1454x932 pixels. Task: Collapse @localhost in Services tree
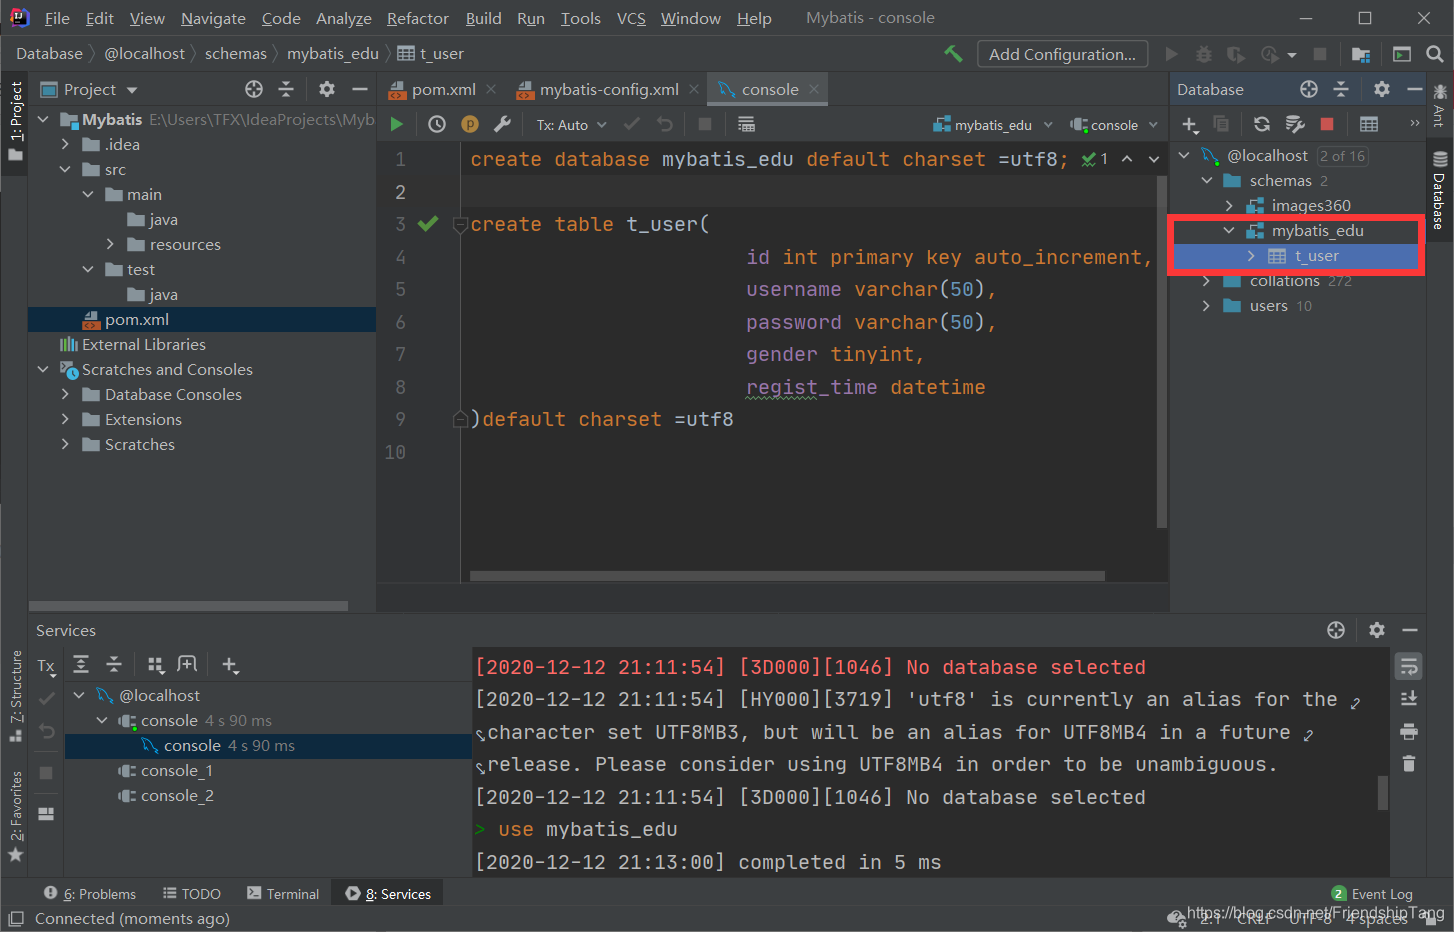click(x=79, y=695)
